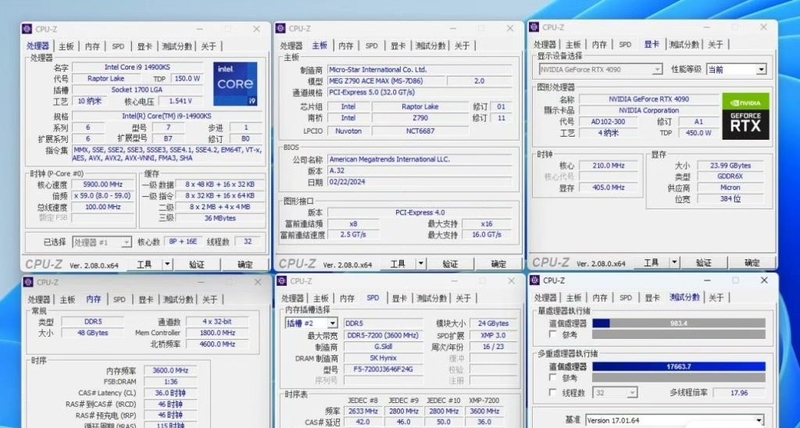The width and height of the screenshot is (800, 428).
Task: Tick the 參考 checkbox under the multi-thread score
Action: click(x=553, y=377)
